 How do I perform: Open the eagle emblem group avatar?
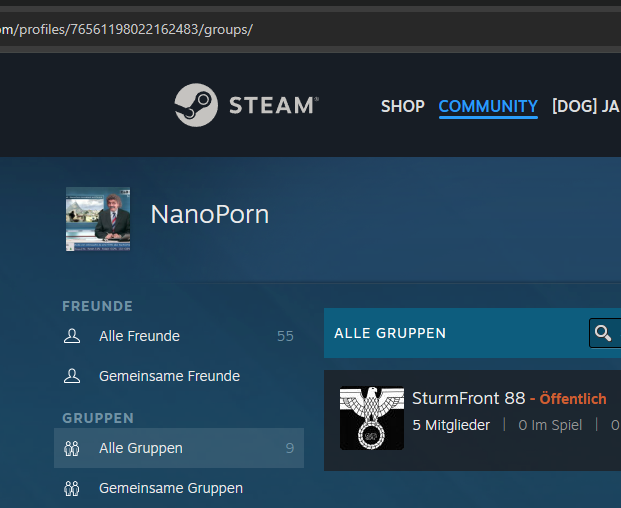point(371,418)
